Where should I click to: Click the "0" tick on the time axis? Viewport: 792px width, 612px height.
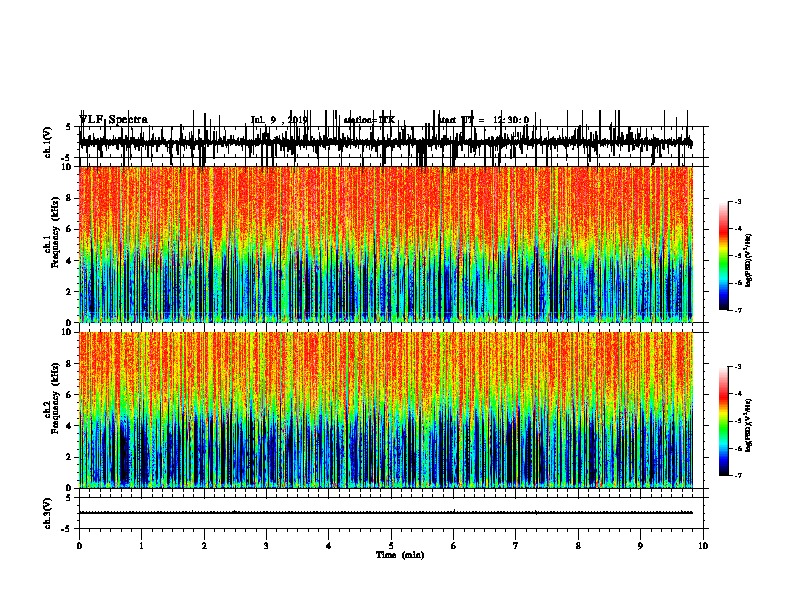[79, 546]
